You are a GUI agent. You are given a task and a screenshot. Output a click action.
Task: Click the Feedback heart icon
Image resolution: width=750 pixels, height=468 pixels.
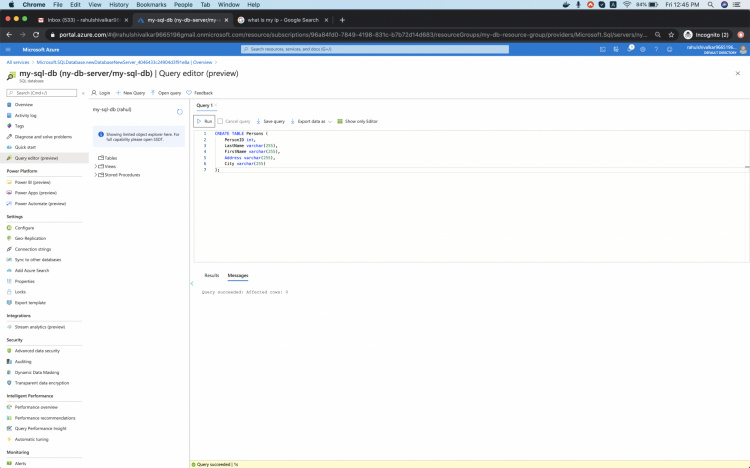point(189,92)
